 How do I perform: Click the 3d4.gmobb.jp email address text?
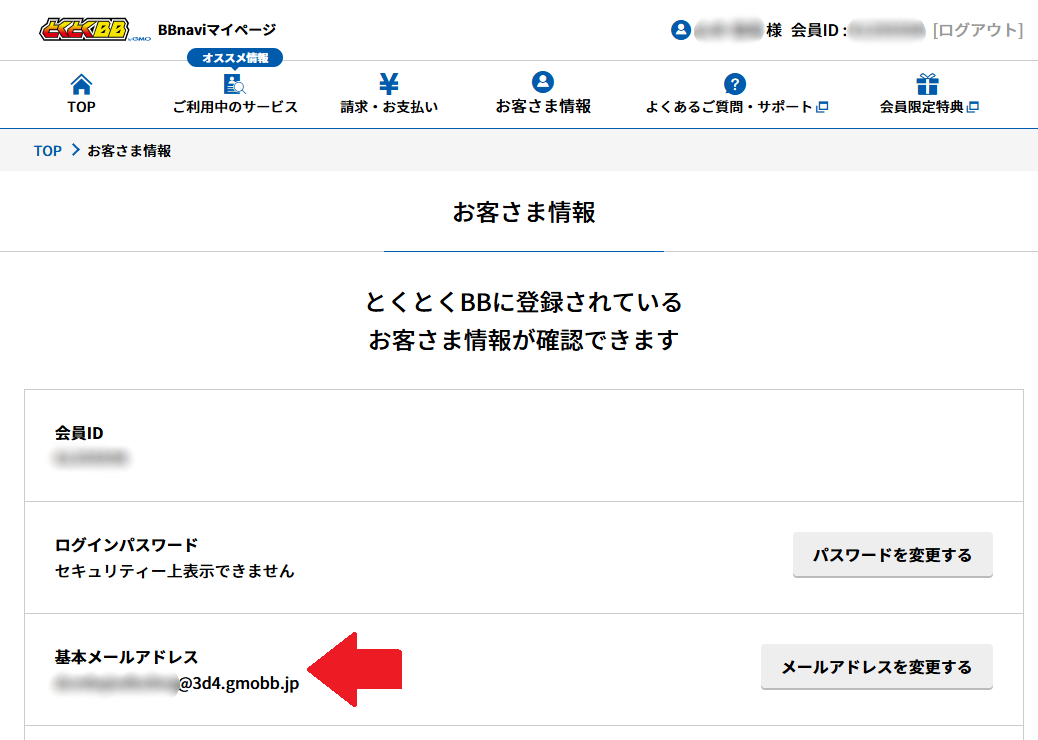tap(238, 685)
